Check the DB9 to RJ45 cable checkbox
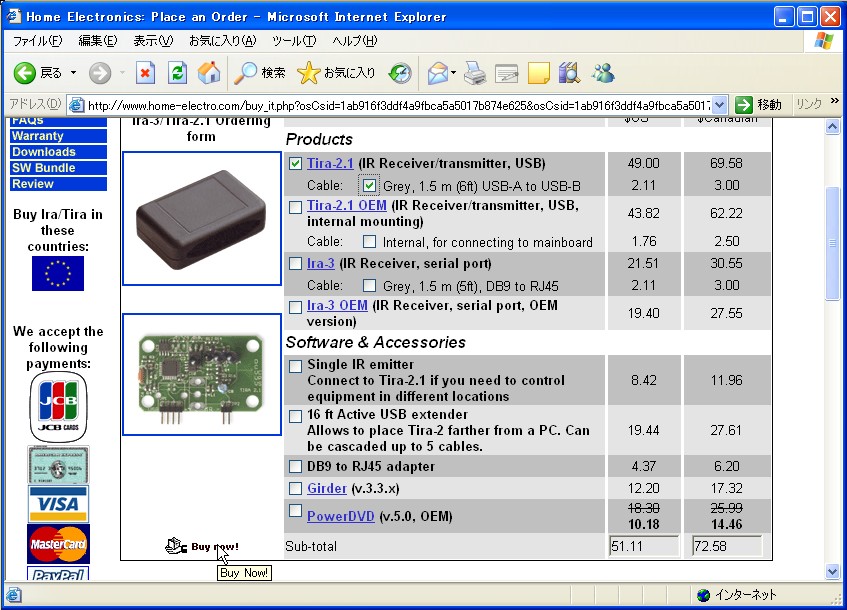 [369, 285]
